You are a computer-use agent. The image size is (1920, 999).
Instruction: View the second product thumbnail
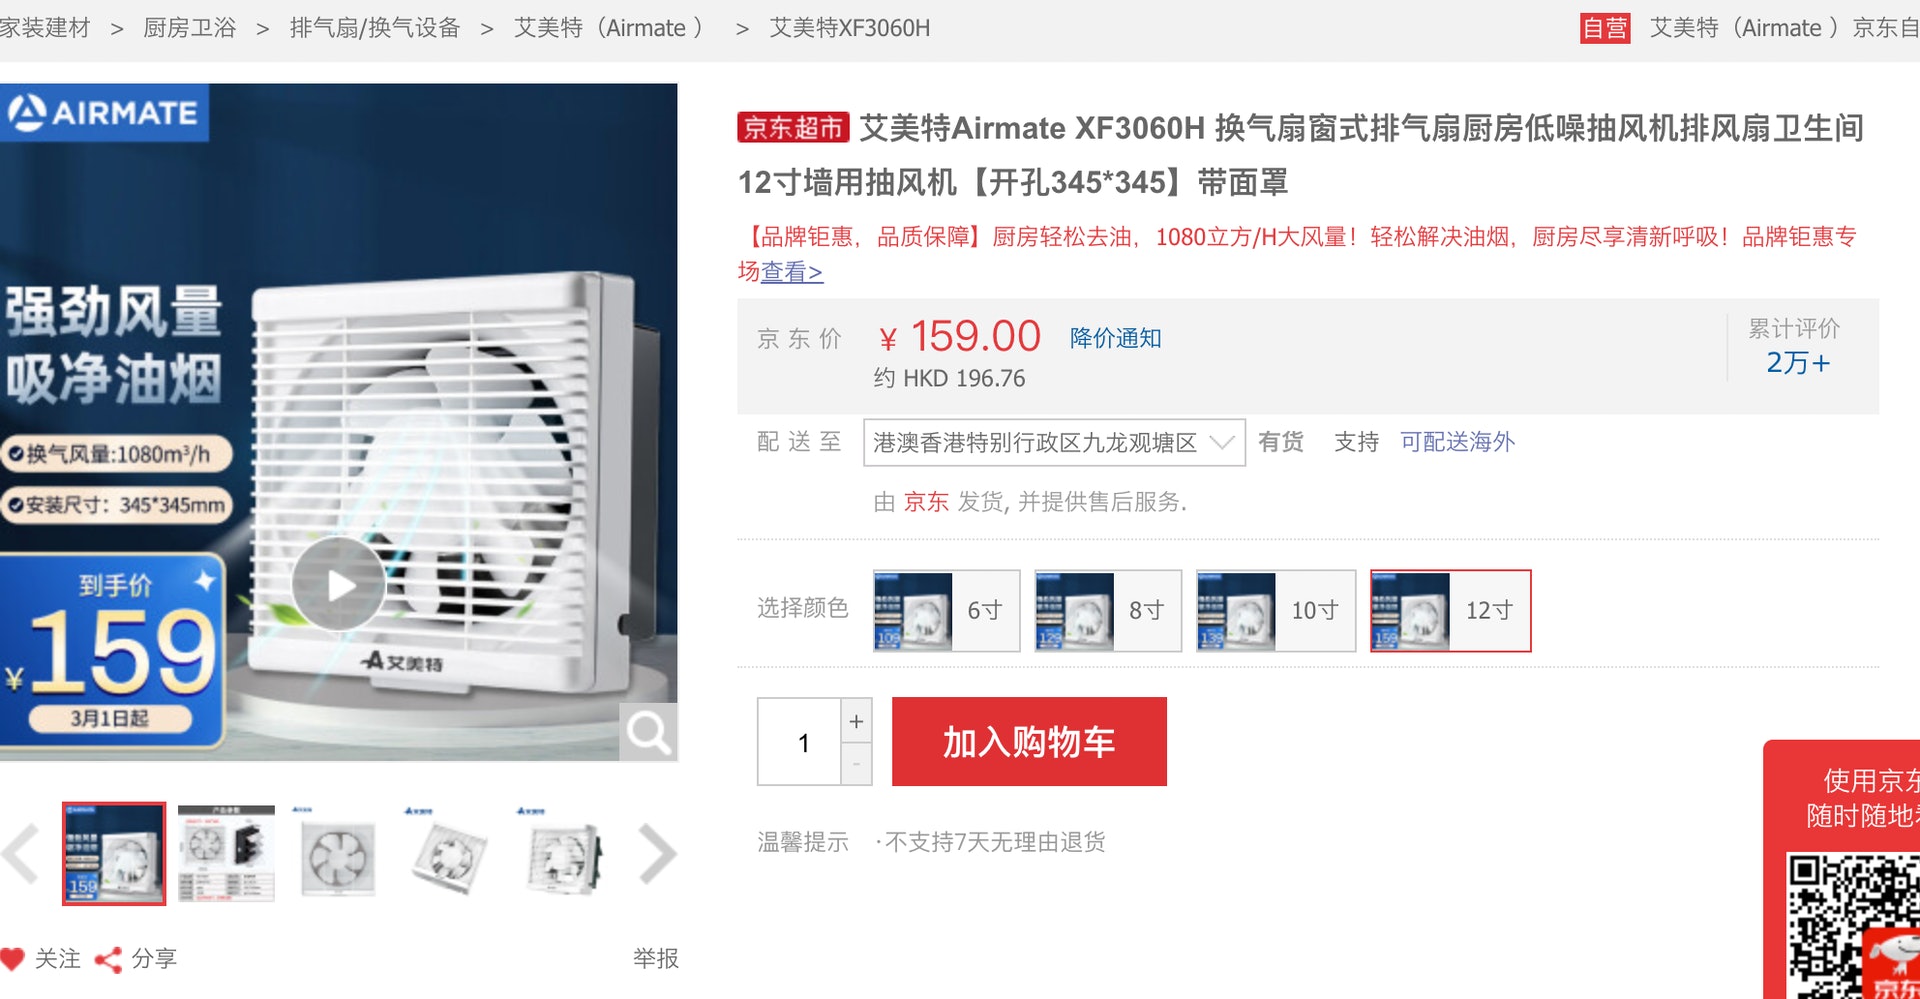click(226, 854)
